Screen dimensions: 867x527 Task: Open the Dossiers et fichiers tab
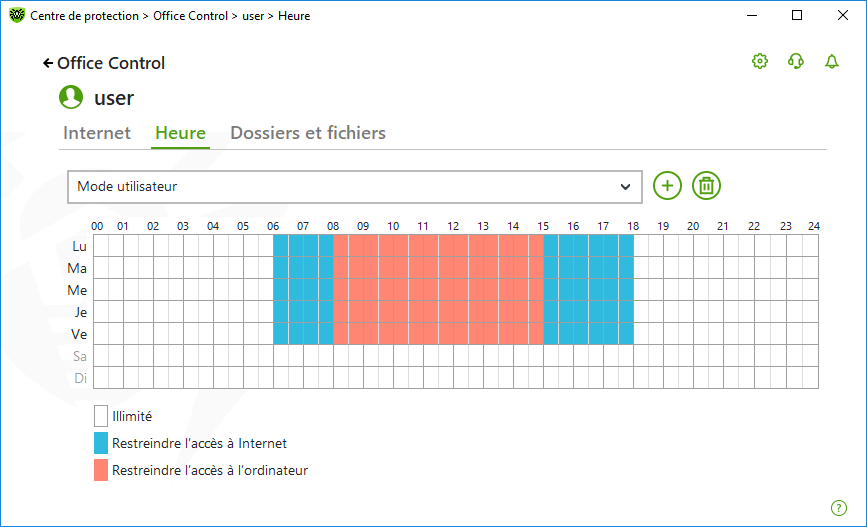pyautogui.click(x=308, y=133)
